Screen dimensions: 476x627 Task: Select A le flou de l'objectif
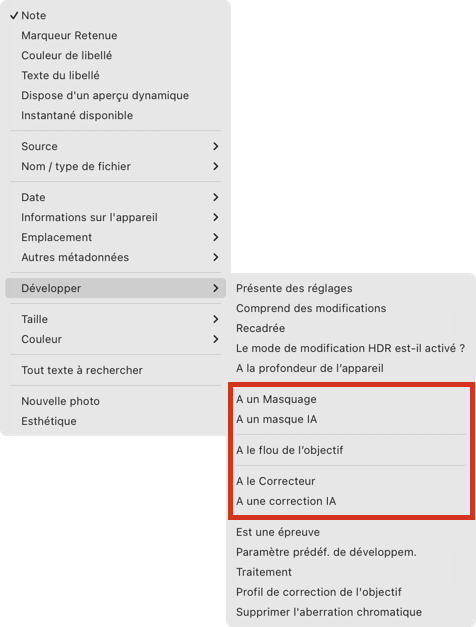(351, 450)
